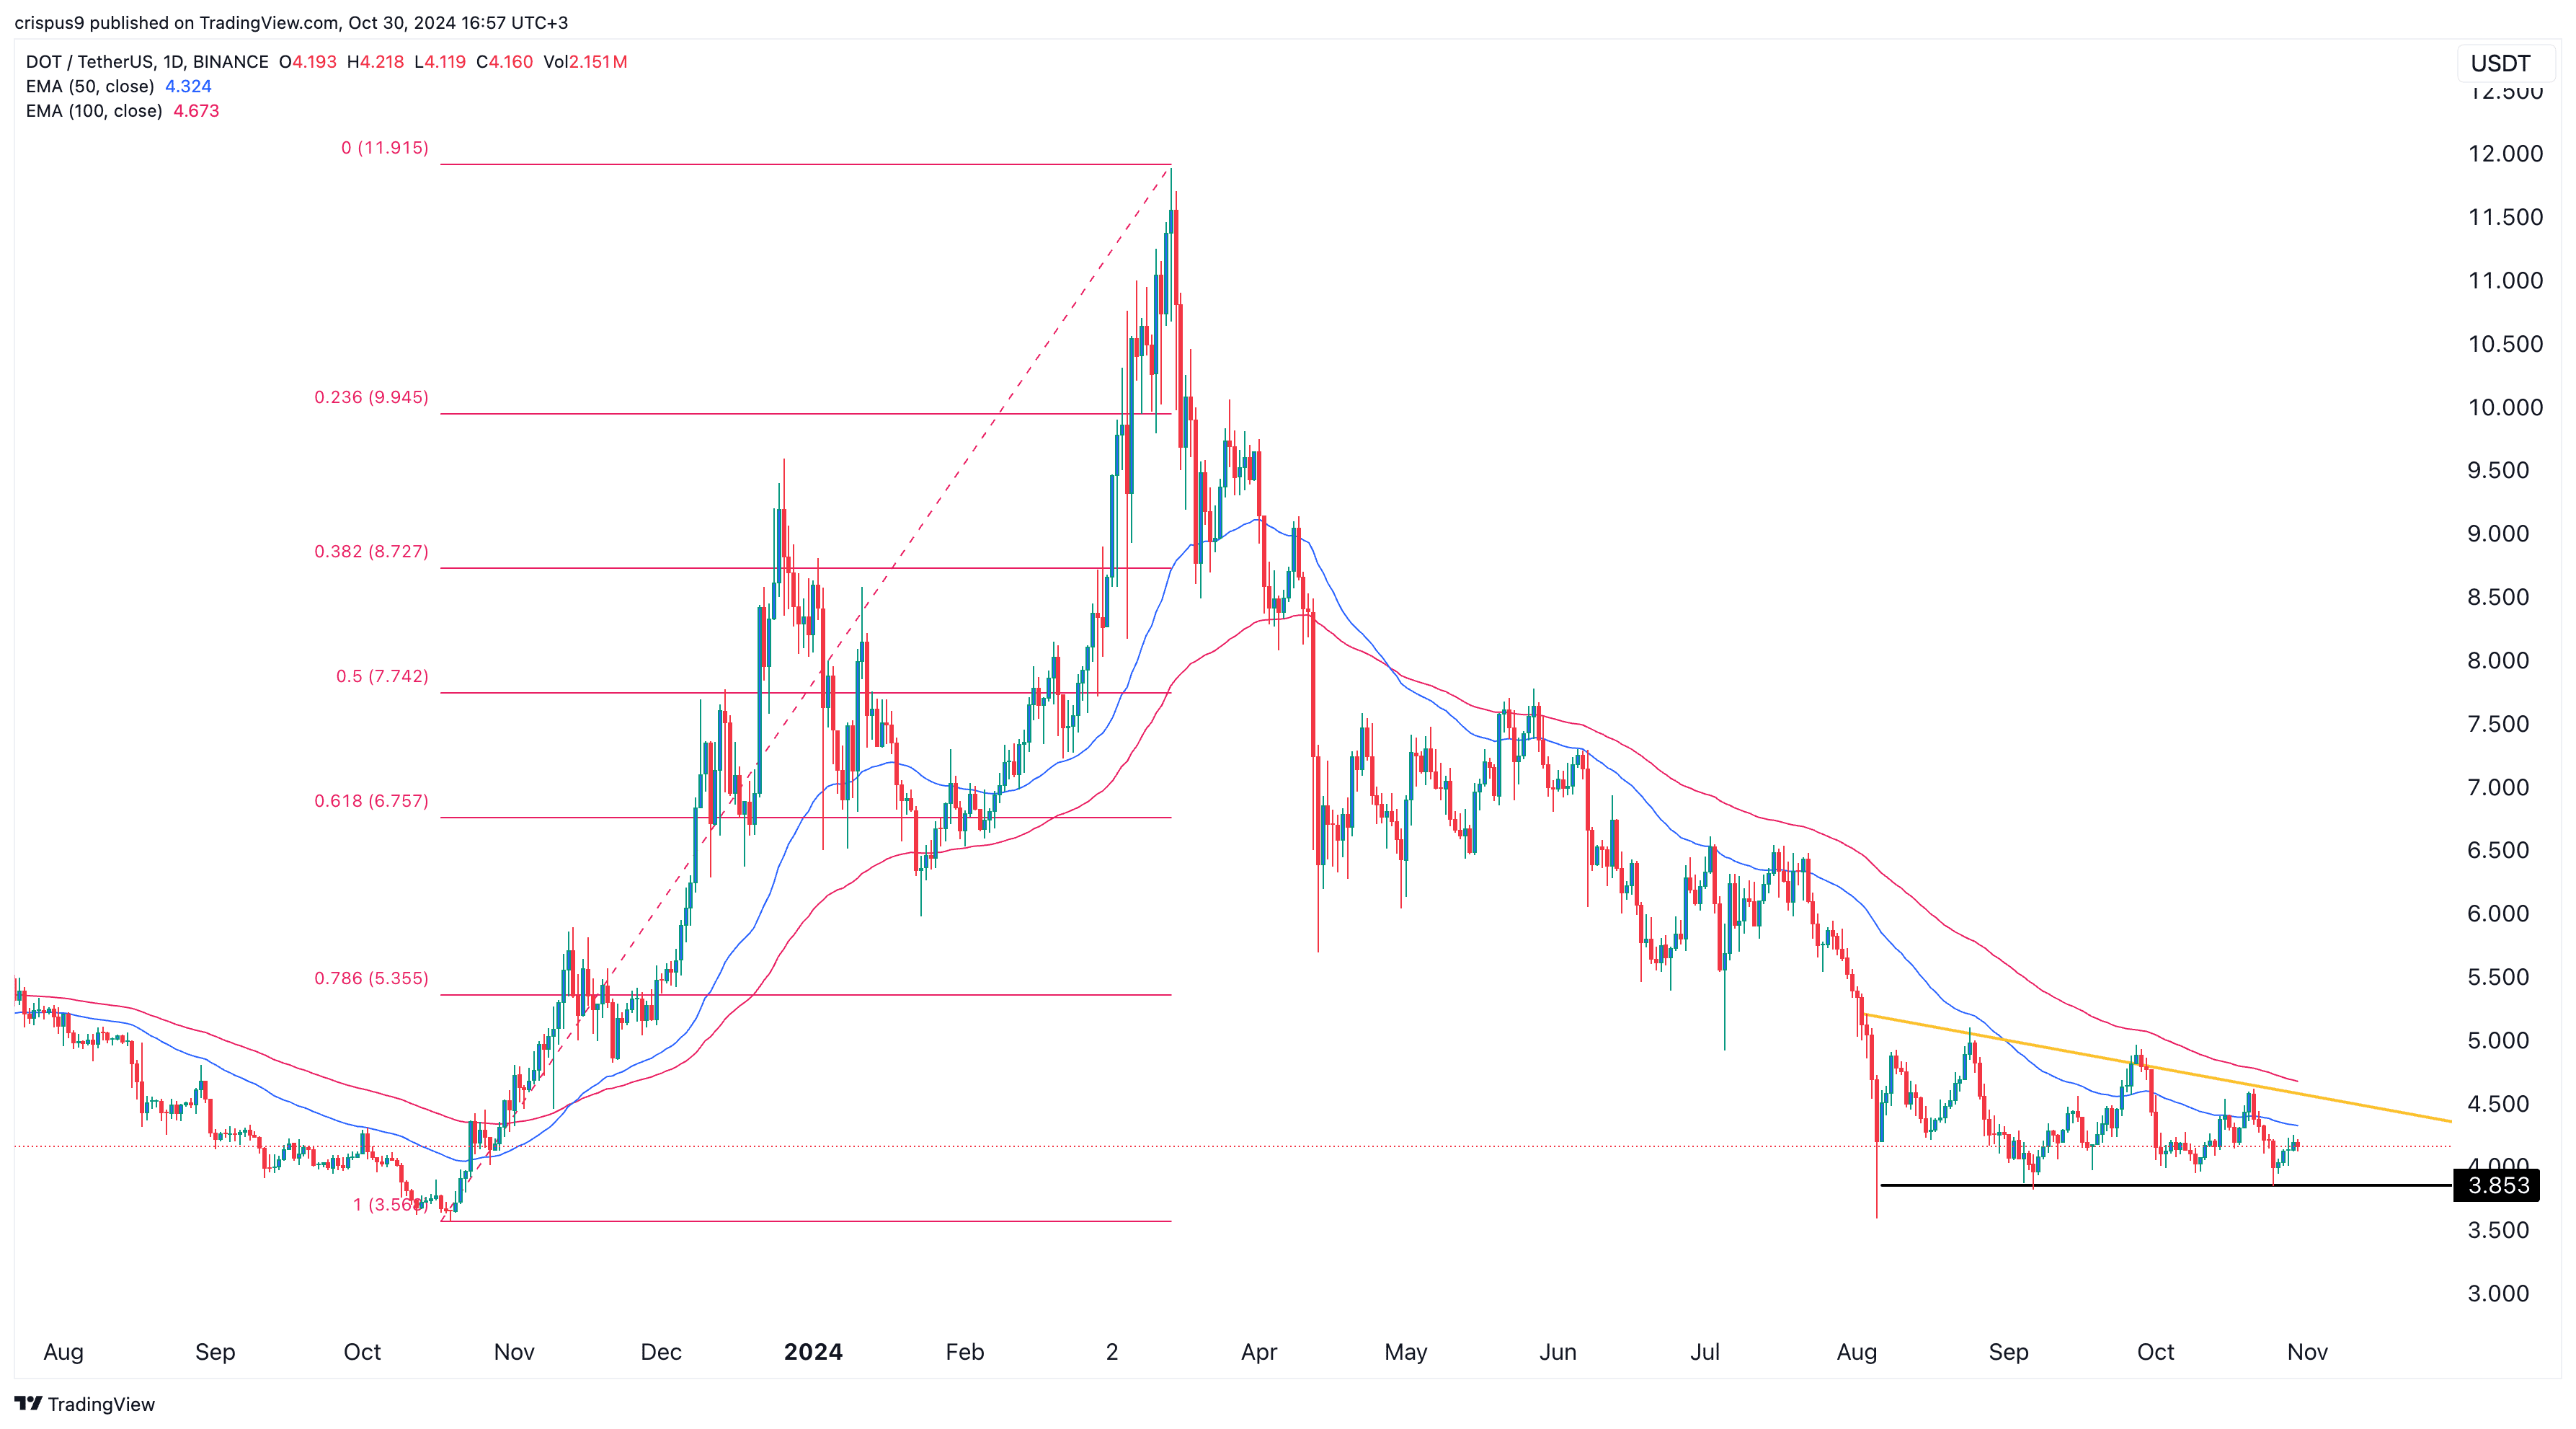The image size is (2576, 1429).
Task: Click the Apr label on time axis
Action: (1259, 1352)
